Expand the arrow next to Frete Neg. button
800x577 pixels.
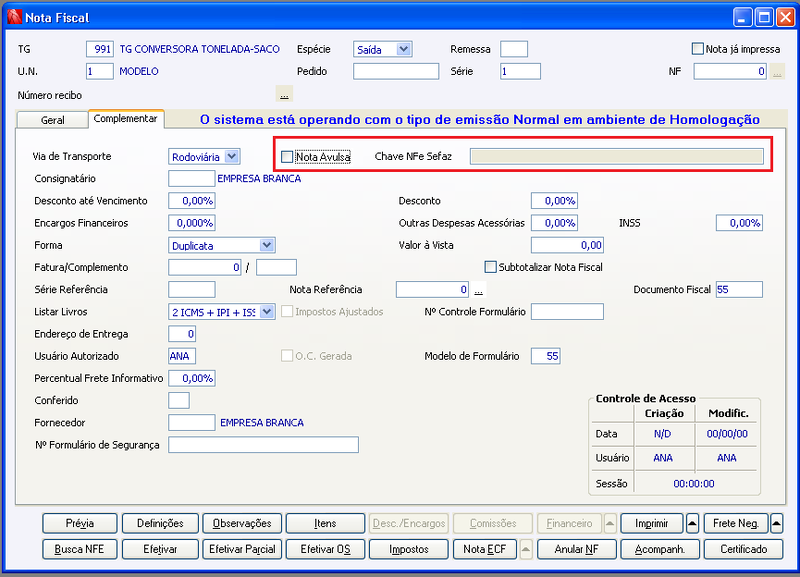tap(776, 523)
